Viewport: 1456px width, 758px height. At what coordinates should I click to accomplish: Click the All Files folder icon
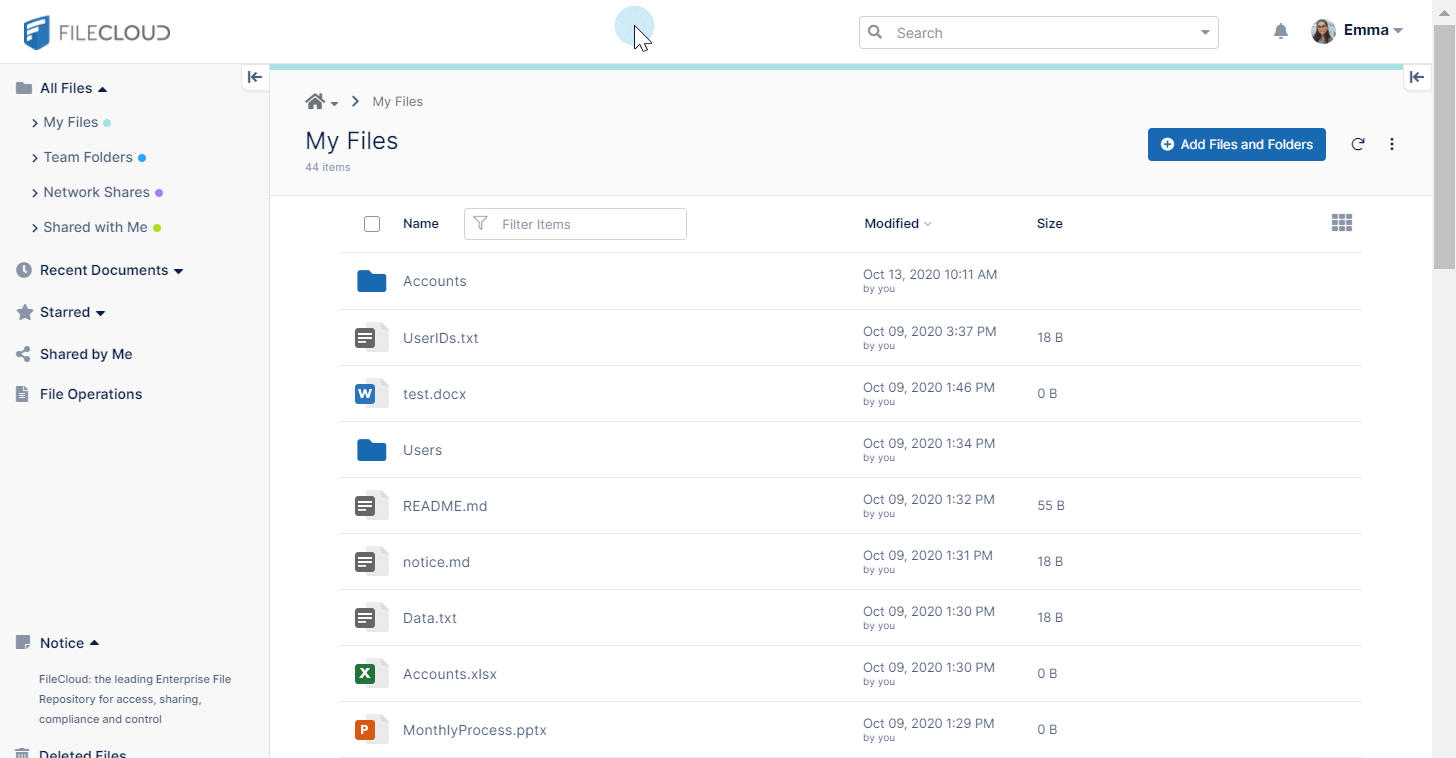coord(24,88)
